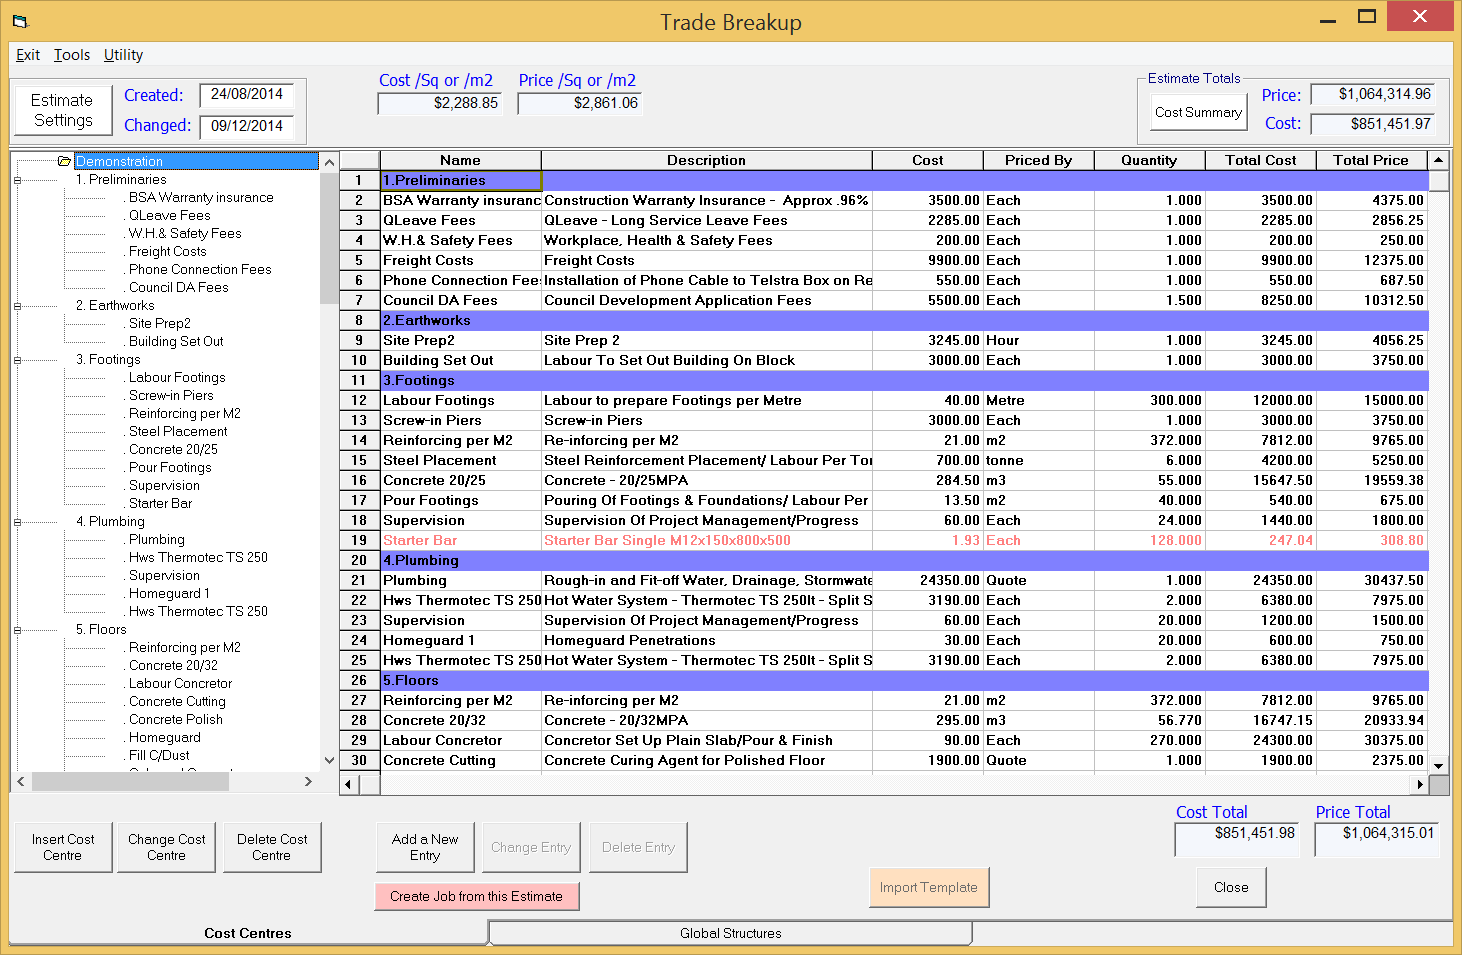Collapse the 5. Floors tree node
Screen dimensions: 1462x955
pos(17,630)
